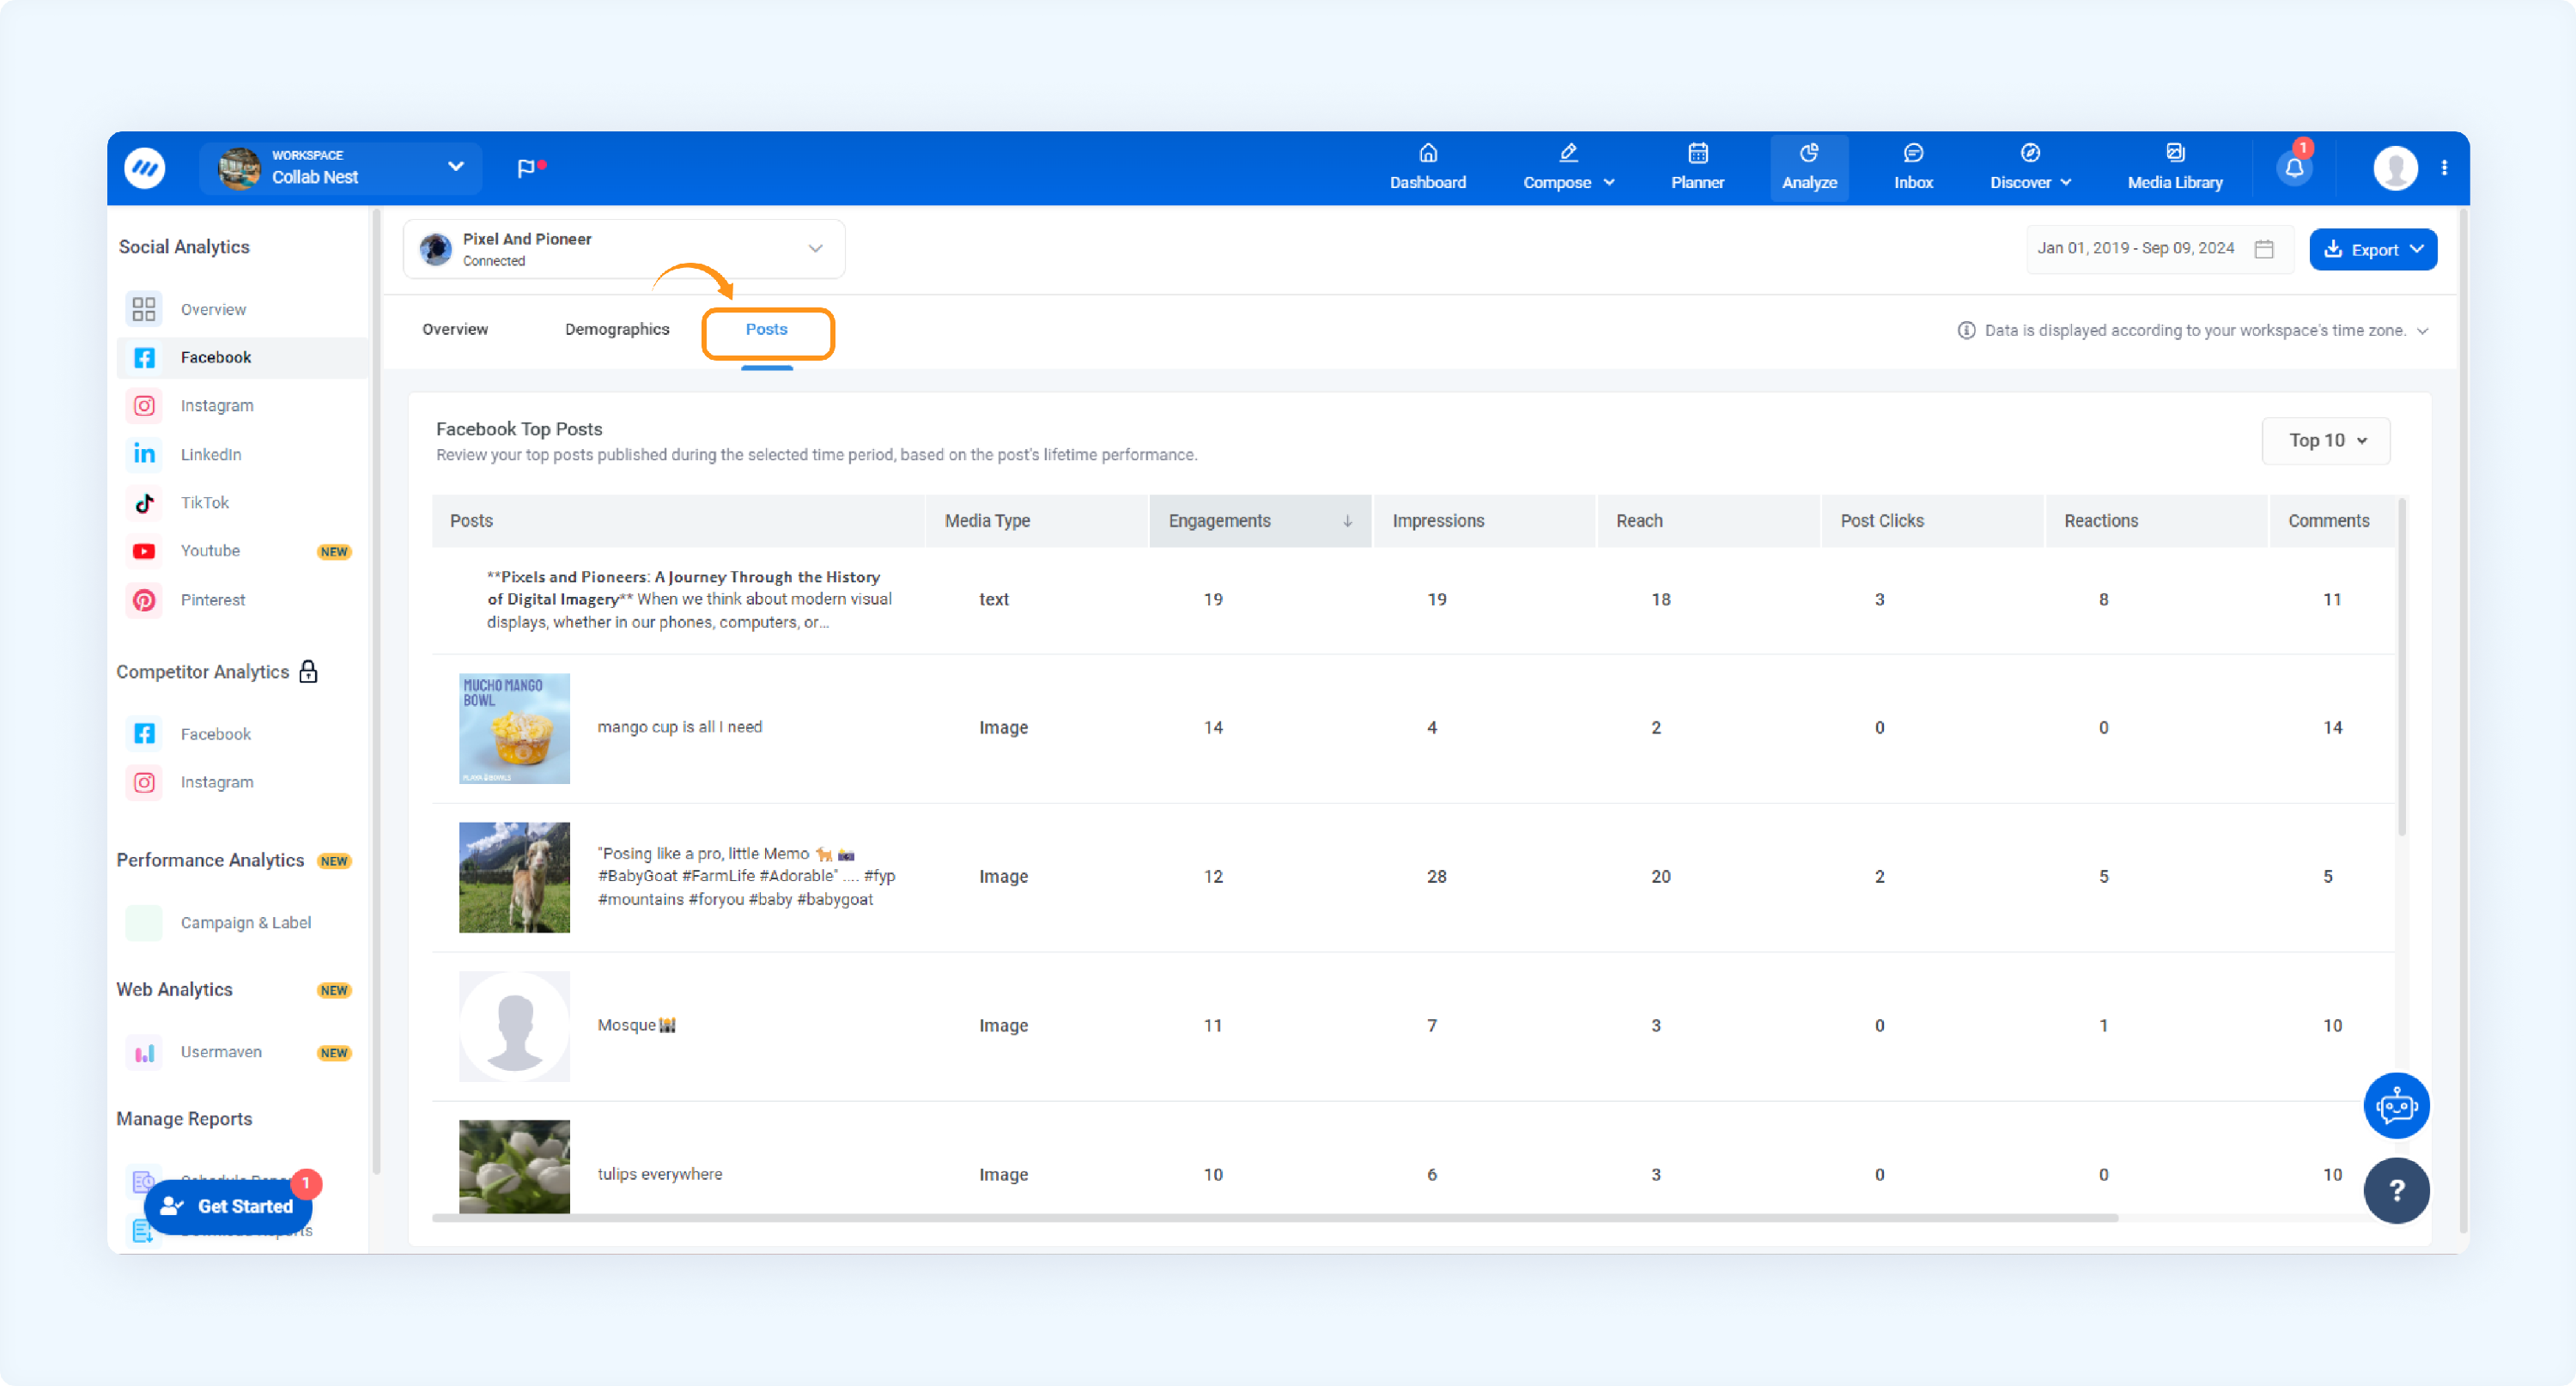Go to Dashboard in top navigation
The height and width of the screenshot is (1386, 2576).
pyautogui.click(x=1427, y=168)
